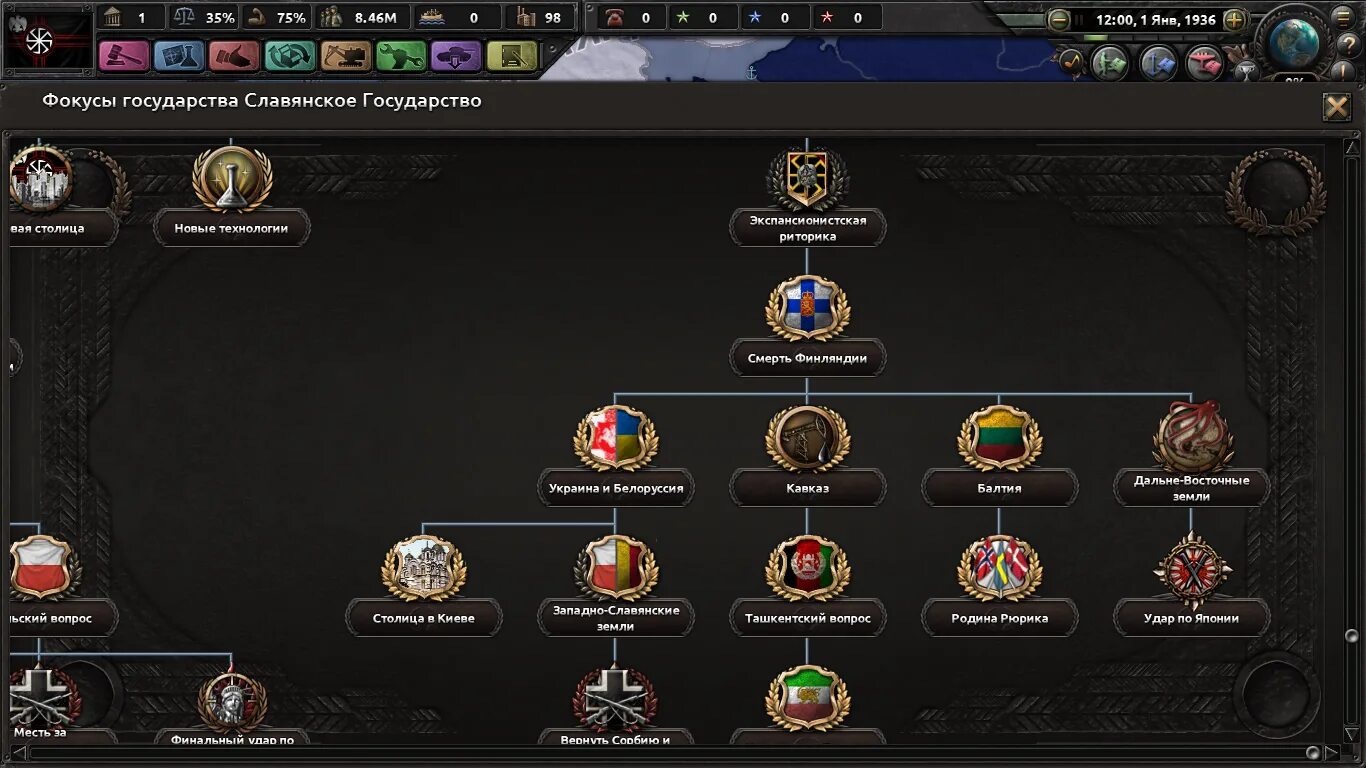Toggle the air map mode plane icon

point(1205,63)
